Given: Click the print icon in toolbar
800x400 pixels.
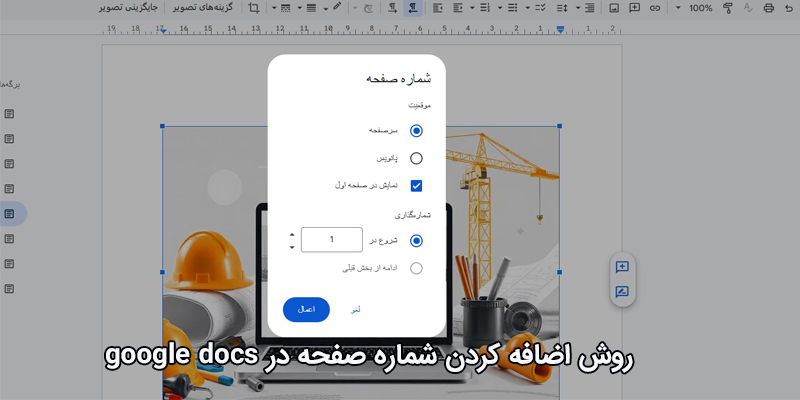Looking at the screenshot, I should 770,8.
